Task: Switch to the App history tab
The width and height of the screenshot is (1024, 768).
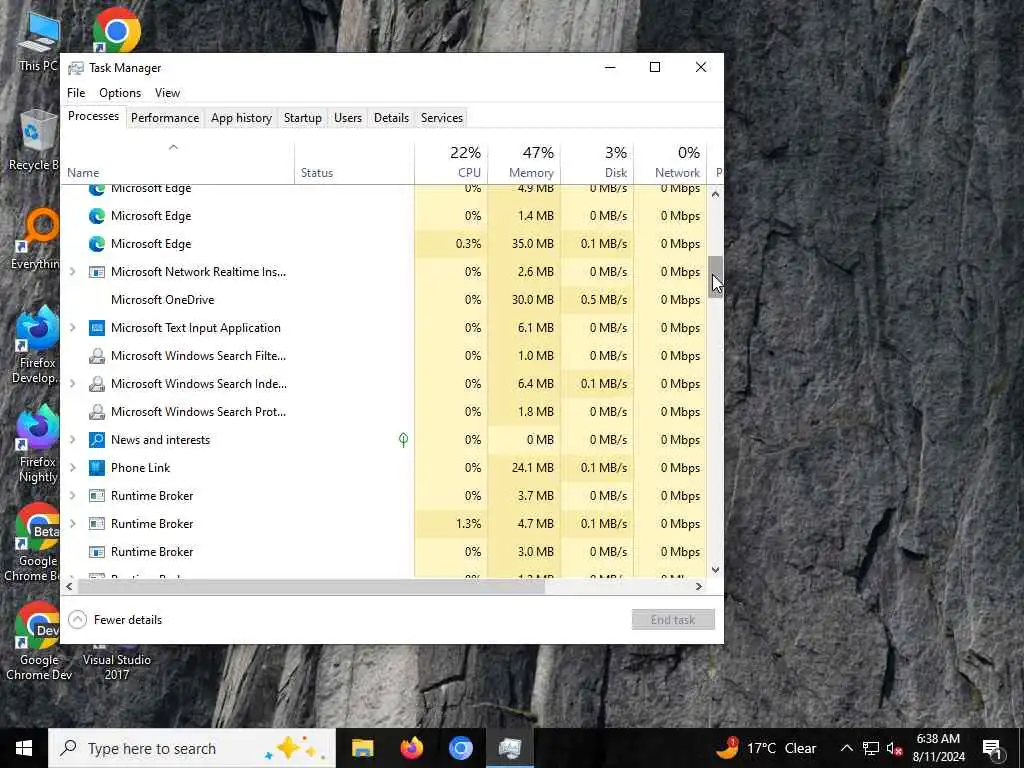Action: click(241, 118)
